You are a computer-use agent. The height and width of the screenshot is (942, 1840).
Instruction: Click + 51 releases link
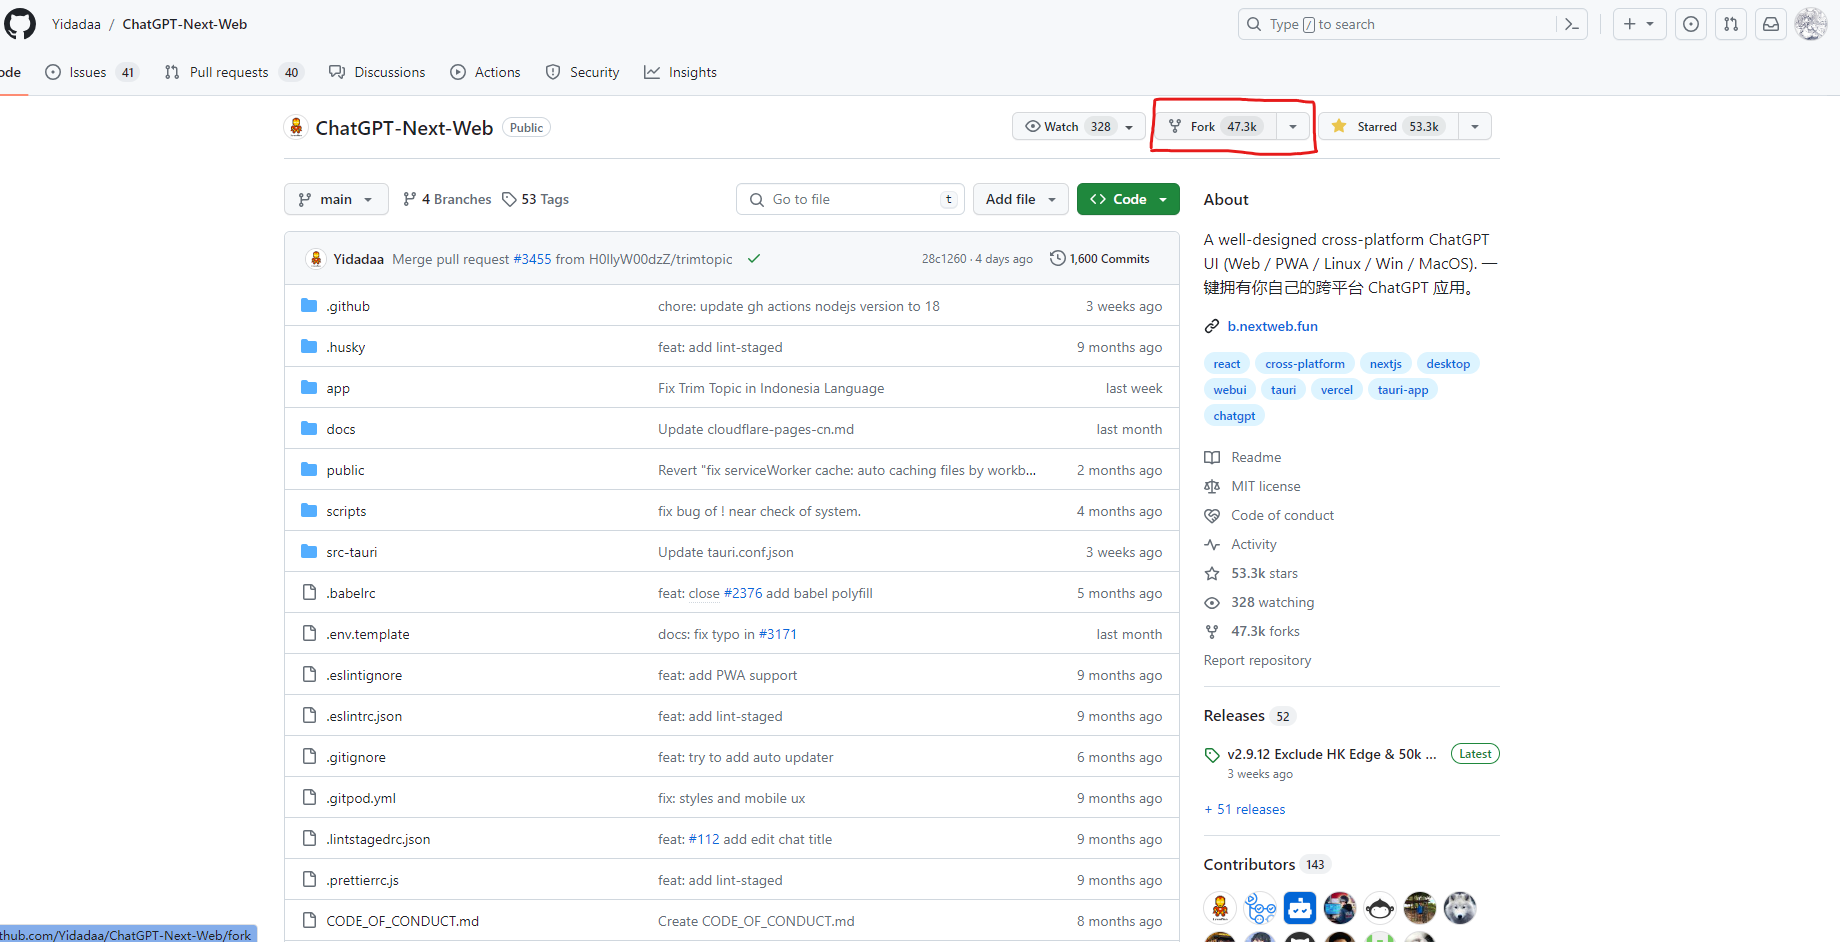(1245, 809)
